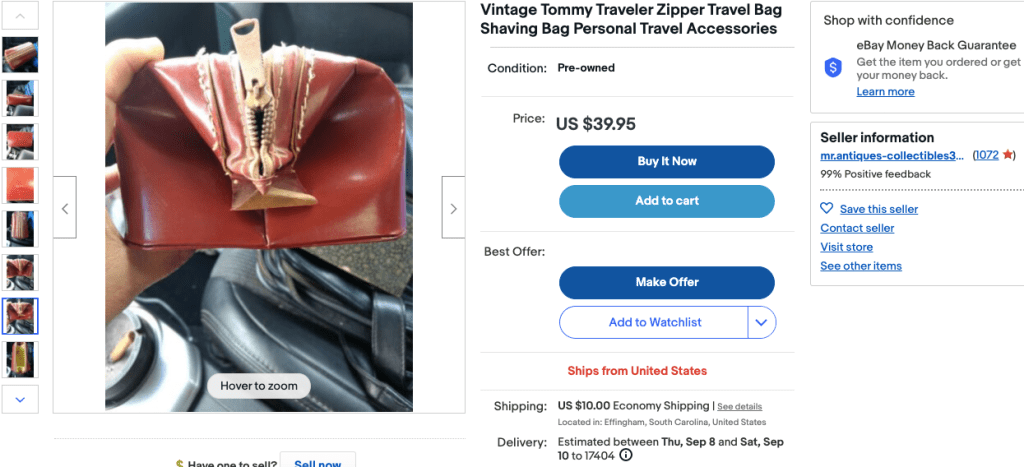Open the Visit store link
Image resolution: width=1024 pixels, height=467 pixels.
click(x=846, y=247)
